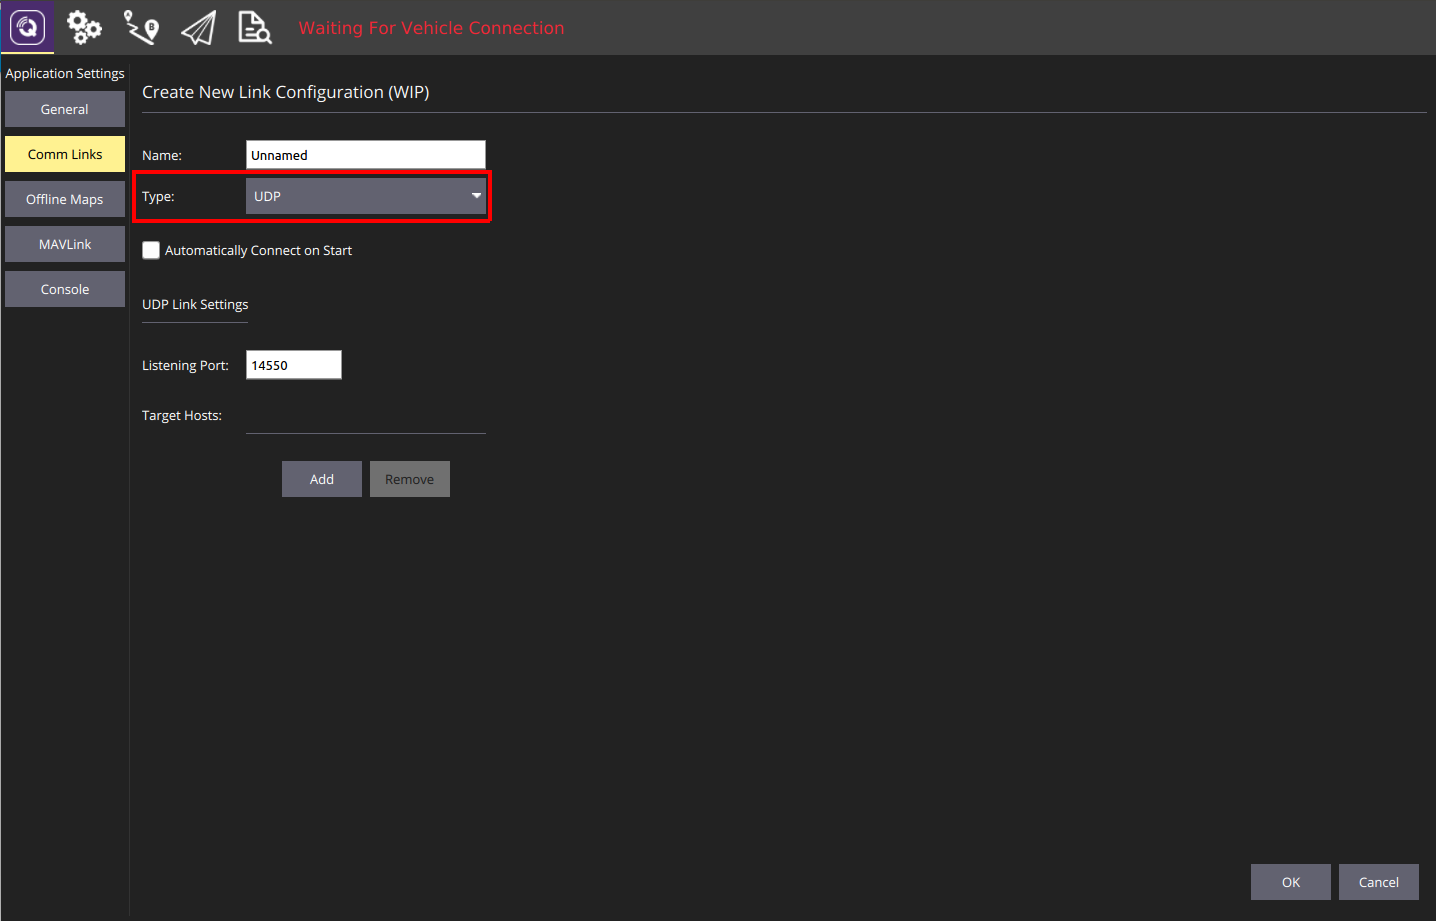Enable Automatically Connect on Start checkbox

pyautogui.click(x=151, y=250)
